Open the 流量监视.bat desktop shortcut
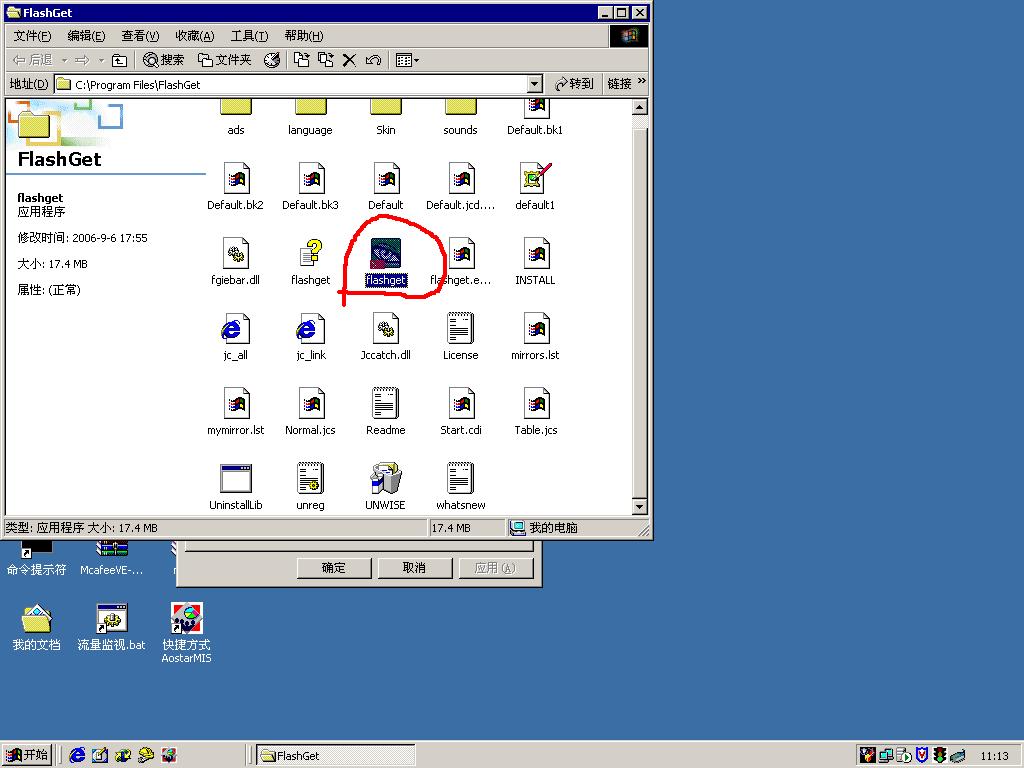This screenshot has width=1024, height=768. click(x=111, y=619)
